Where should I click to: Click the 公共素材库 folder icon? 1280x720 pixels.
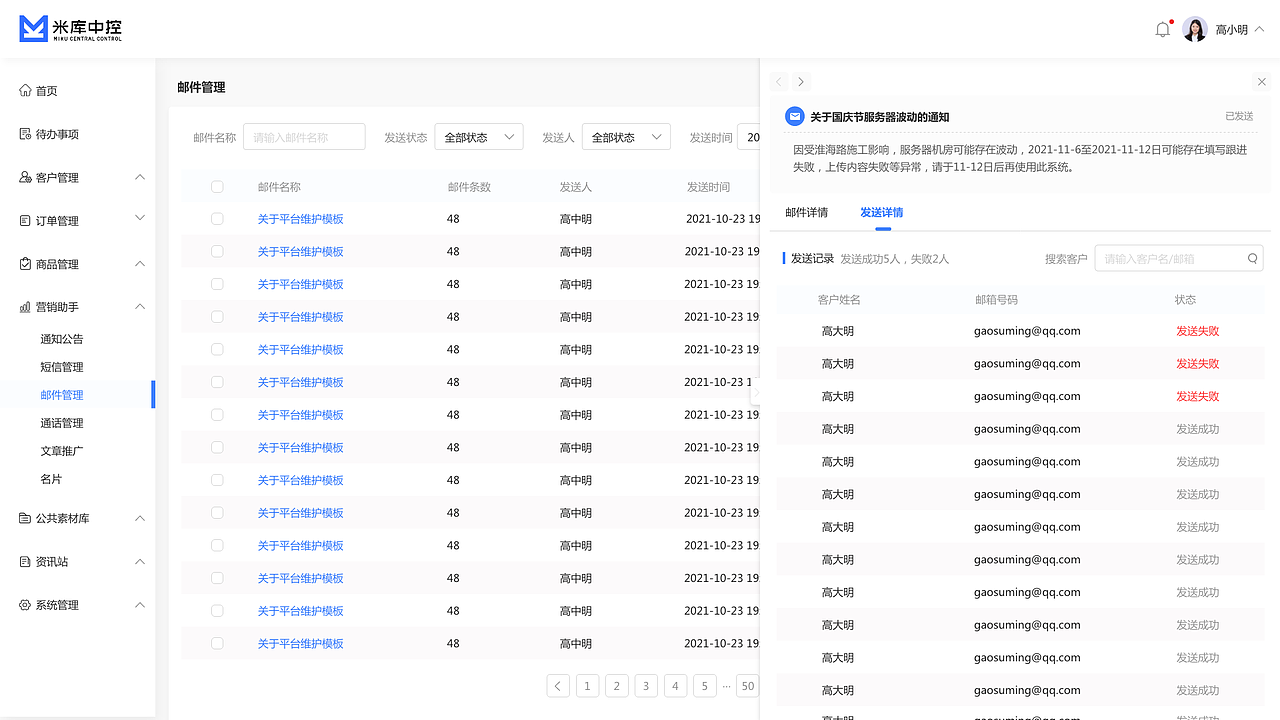[x=25, y=518]
